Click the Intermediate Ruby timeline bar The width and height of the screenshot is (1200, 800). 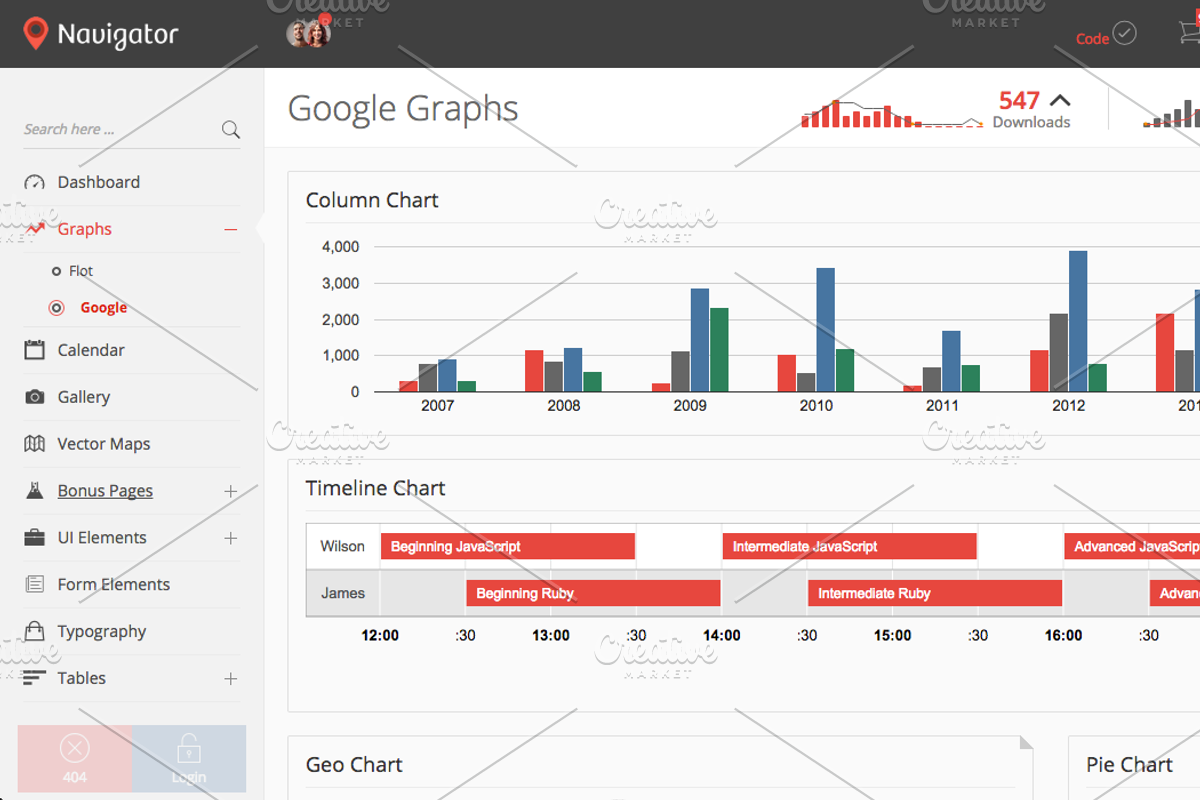pyautogui.click(x=935, y=593)
